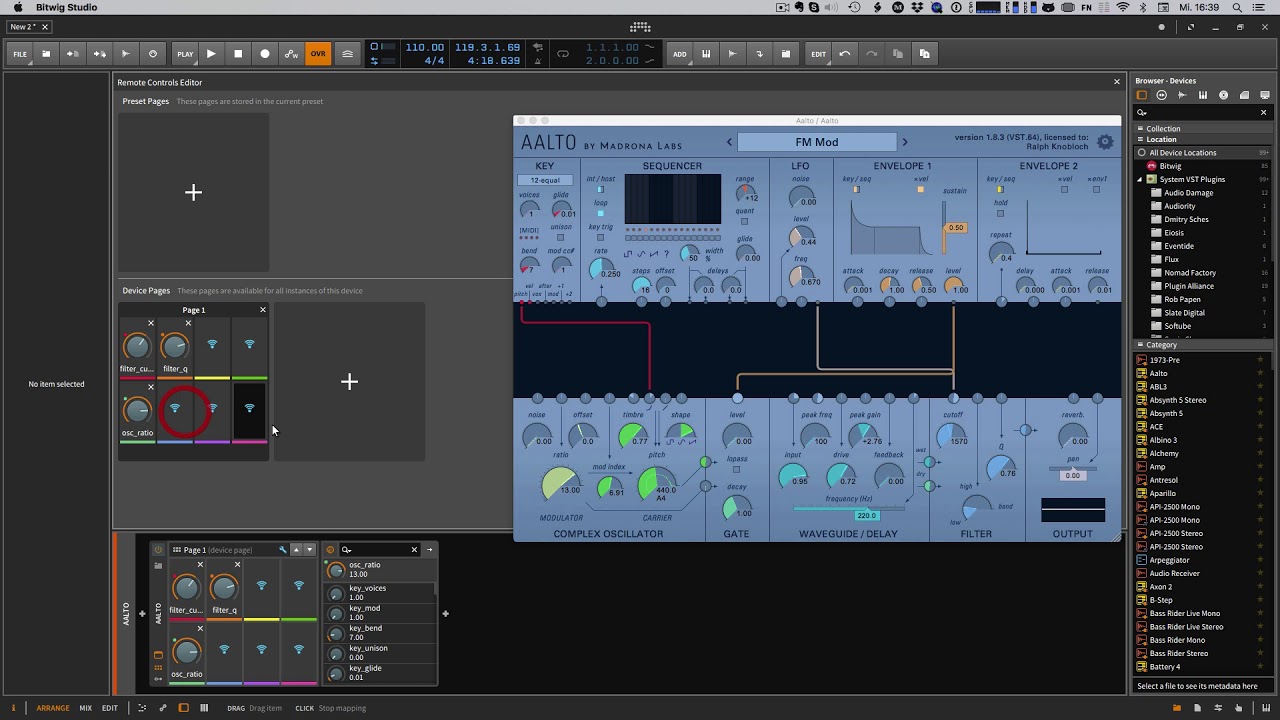Switch browser to the files folder icon
The image size is (1280, 720).
coord(1244,95)
